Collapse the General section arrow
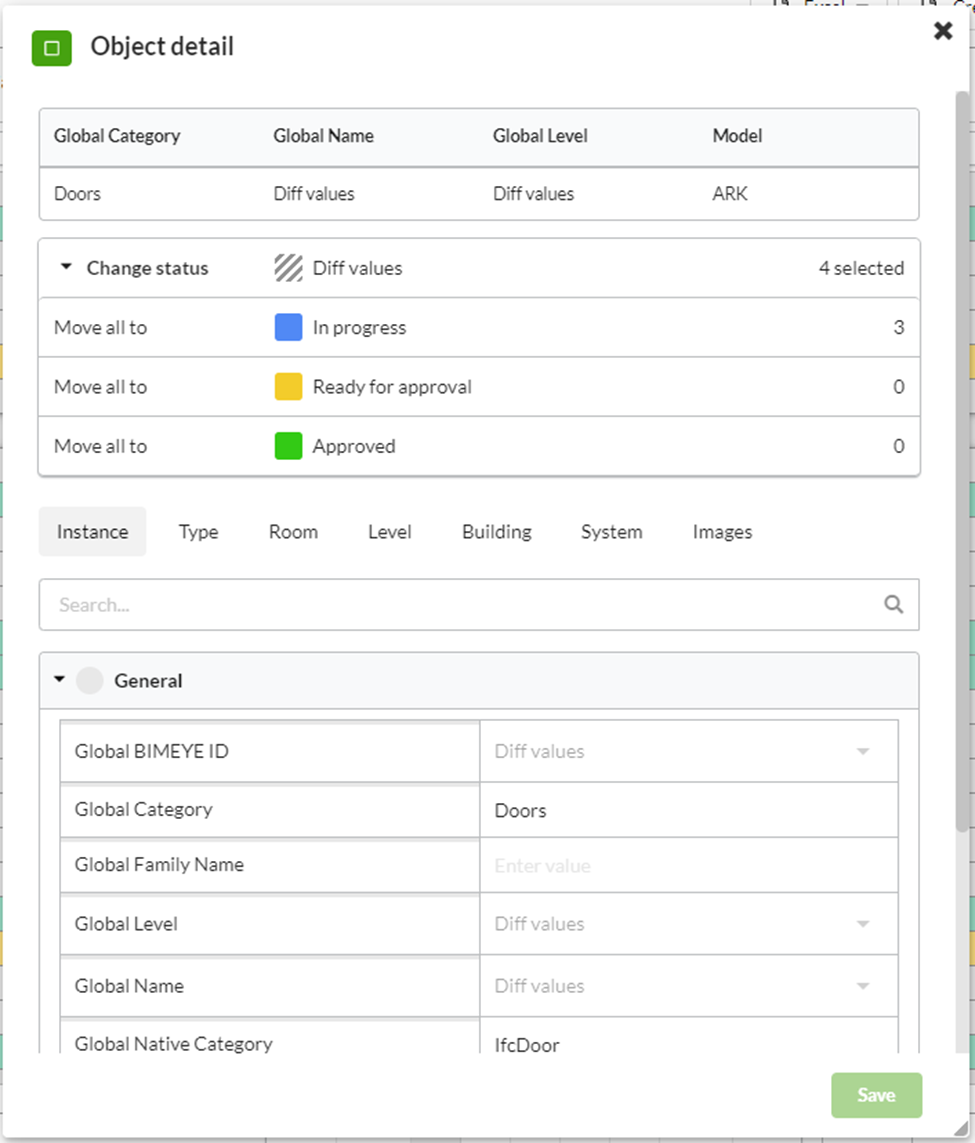Viewport: 975px width, 1143px height. tap(60, 679)
